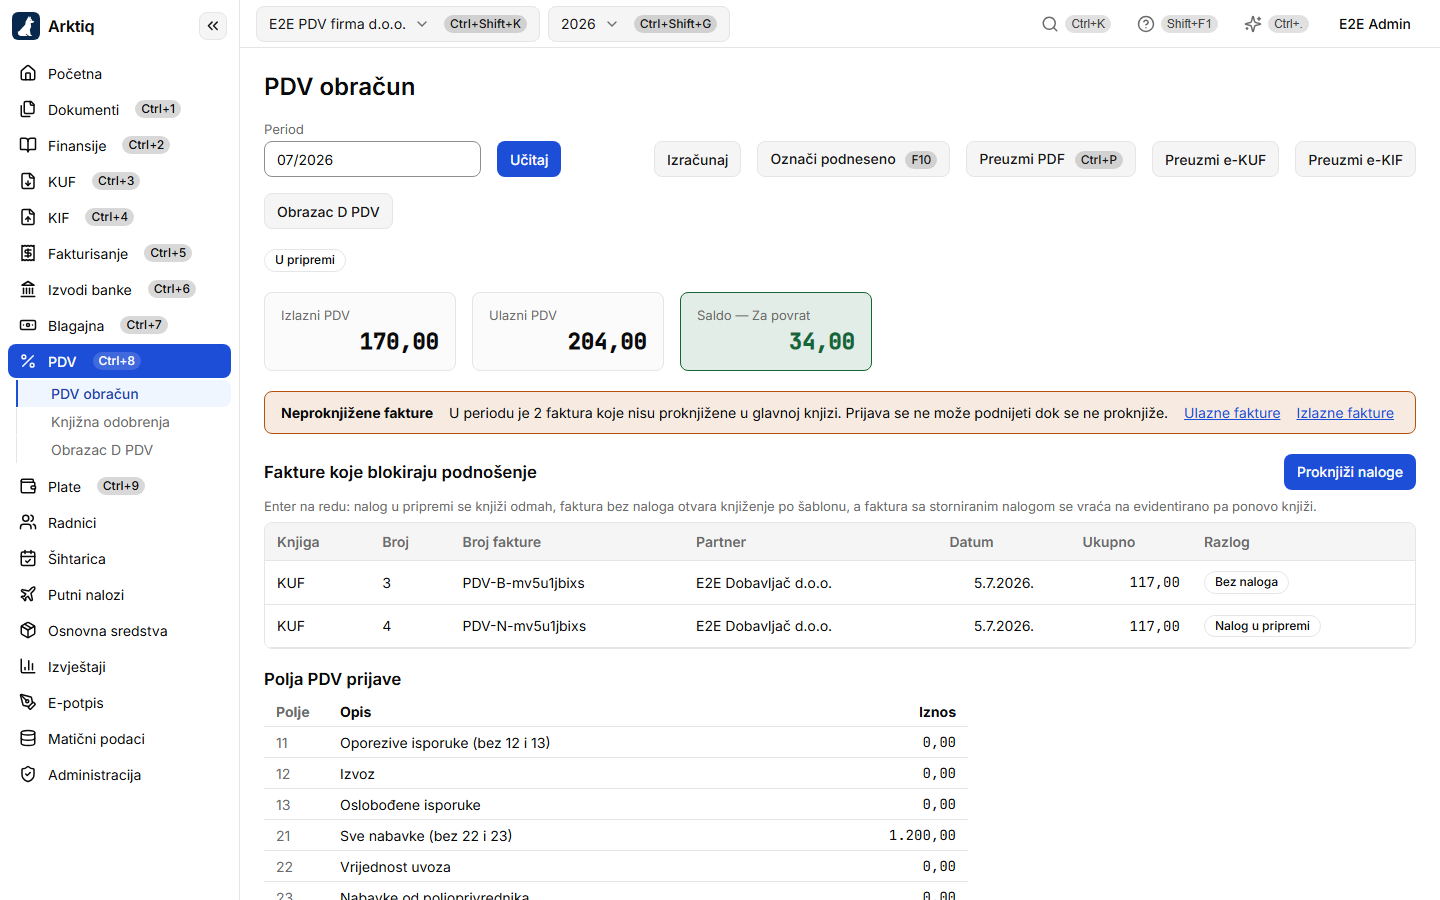Screen dimensions: 1440x900
Task: Click the Fakturisanje invoice icon
Action: click(28, 254)
